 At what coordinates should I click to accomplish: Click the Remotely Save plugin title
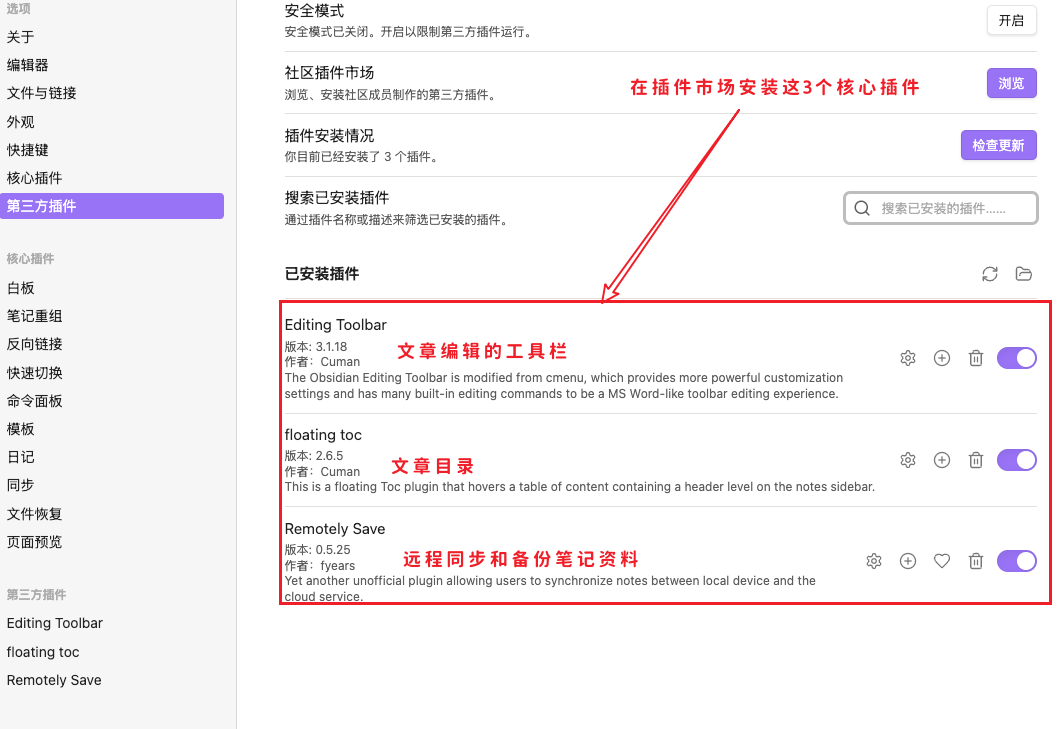(x=335, y=529)
